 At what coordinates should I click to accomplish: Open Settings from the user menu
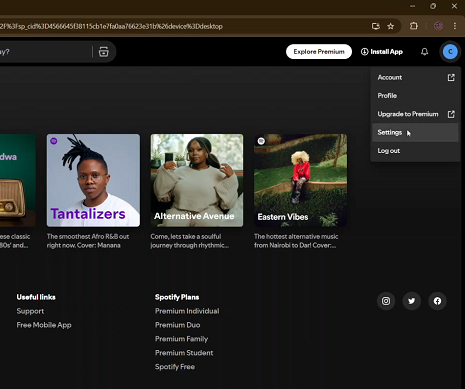tap(415, 132)
